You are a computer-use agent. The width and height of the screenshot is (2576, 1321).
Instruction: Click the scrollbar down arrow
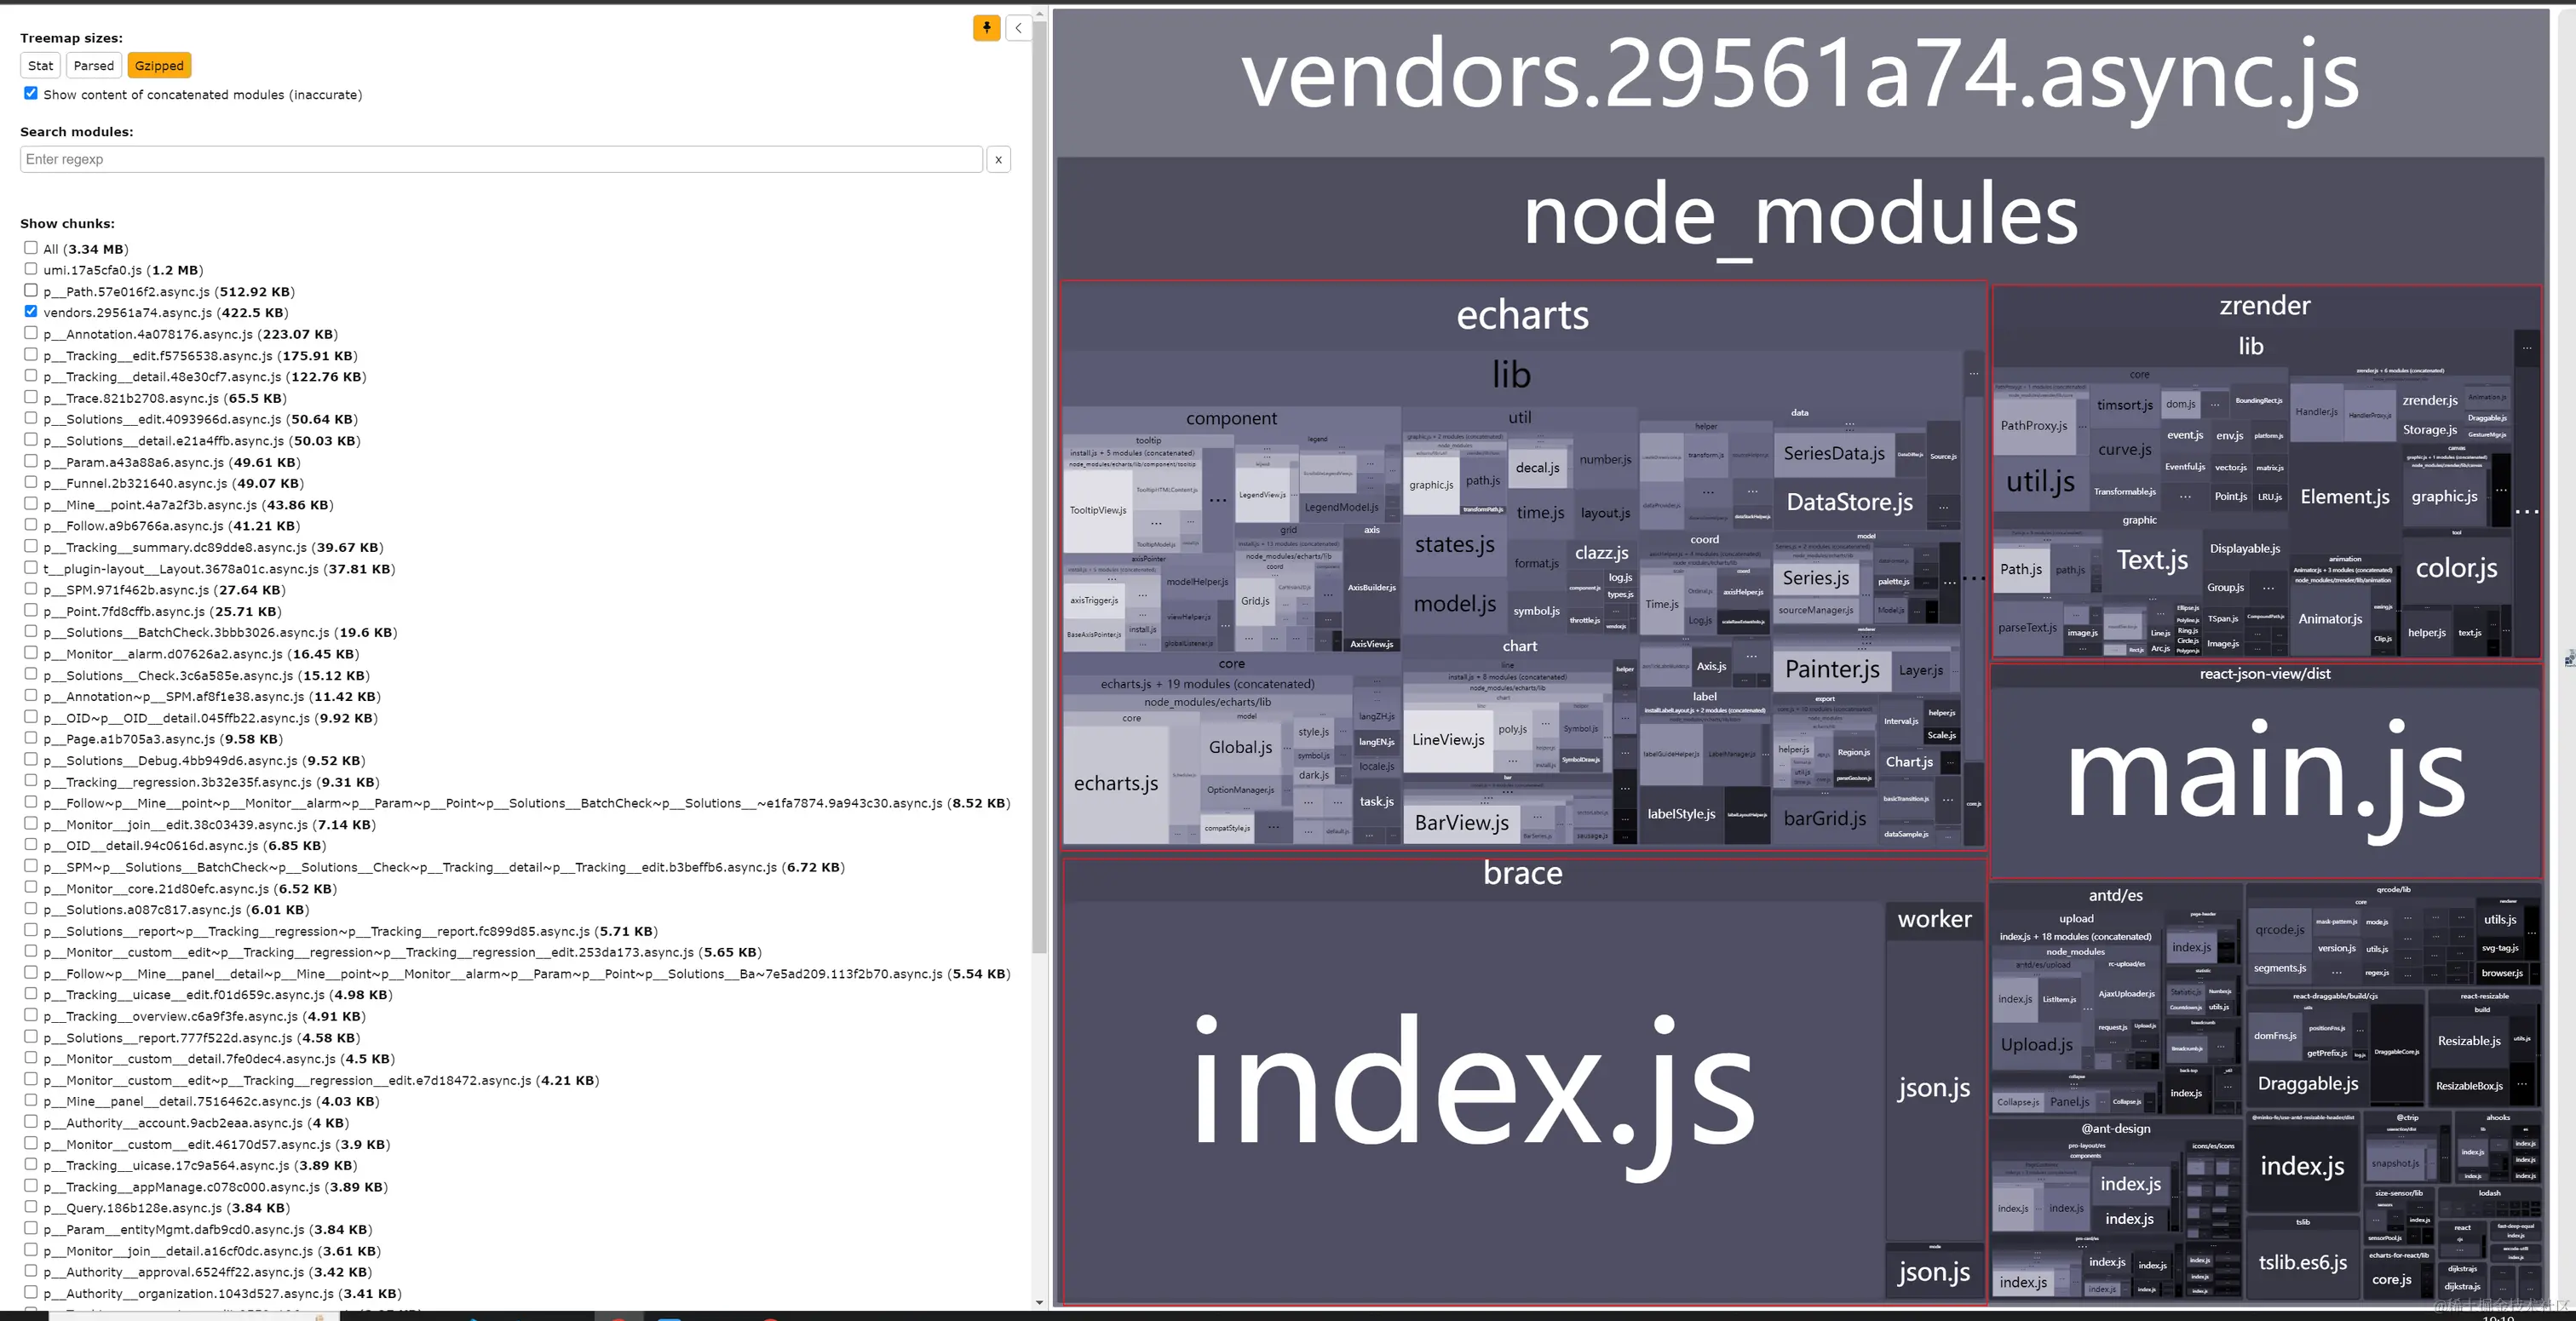click(1040, 1302)
